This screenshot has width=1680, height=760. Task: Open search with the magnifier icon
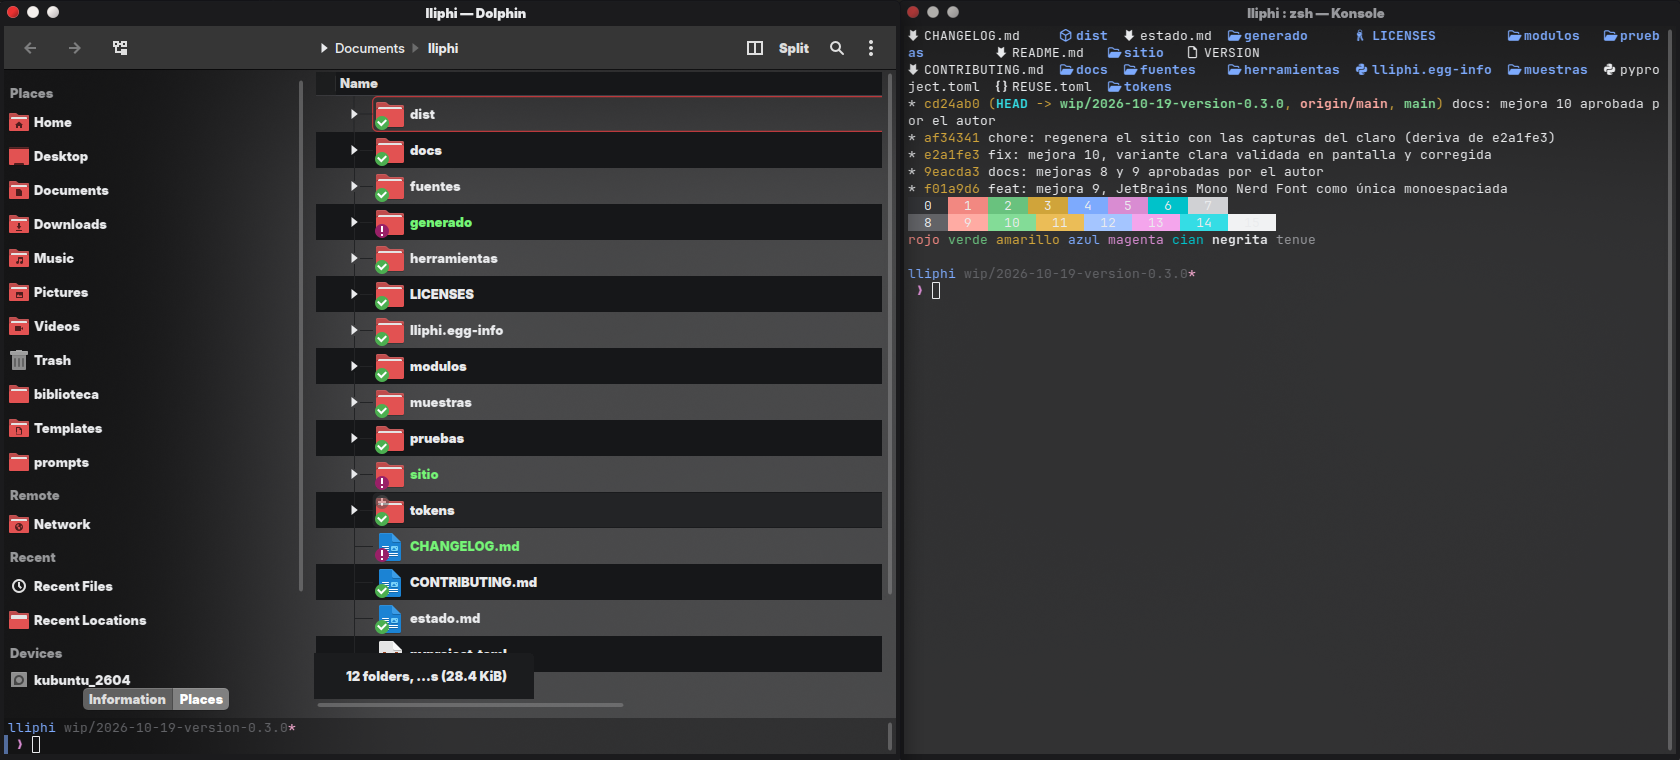(x=837, y=48)
